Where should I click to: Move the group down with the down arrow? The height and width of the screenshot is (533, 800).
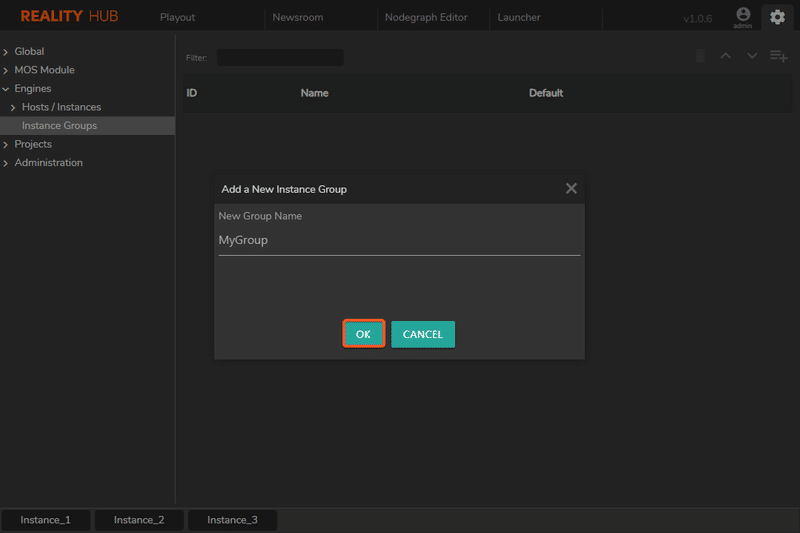(x=752, y=56)
